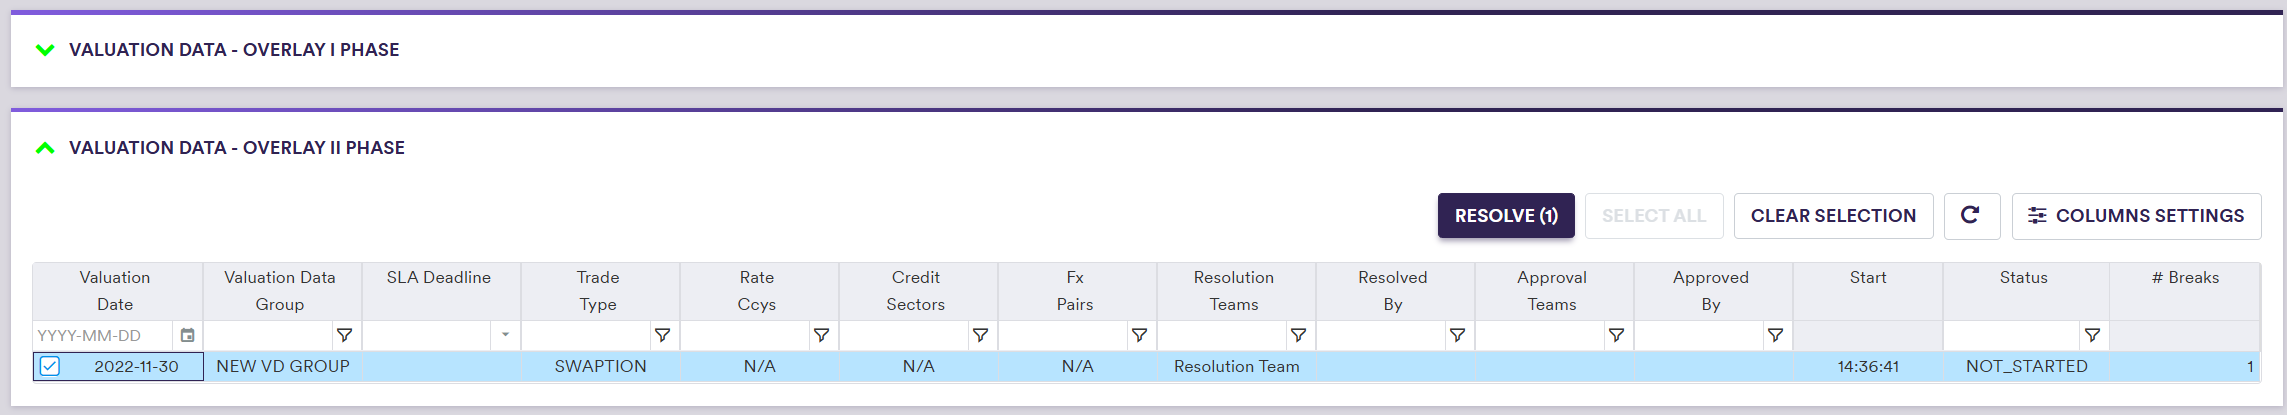Image resolution: width=2287 pixels, height=415 pixels.
Task: Open filter for Rate Ccys column
Action: click(821, 335)
